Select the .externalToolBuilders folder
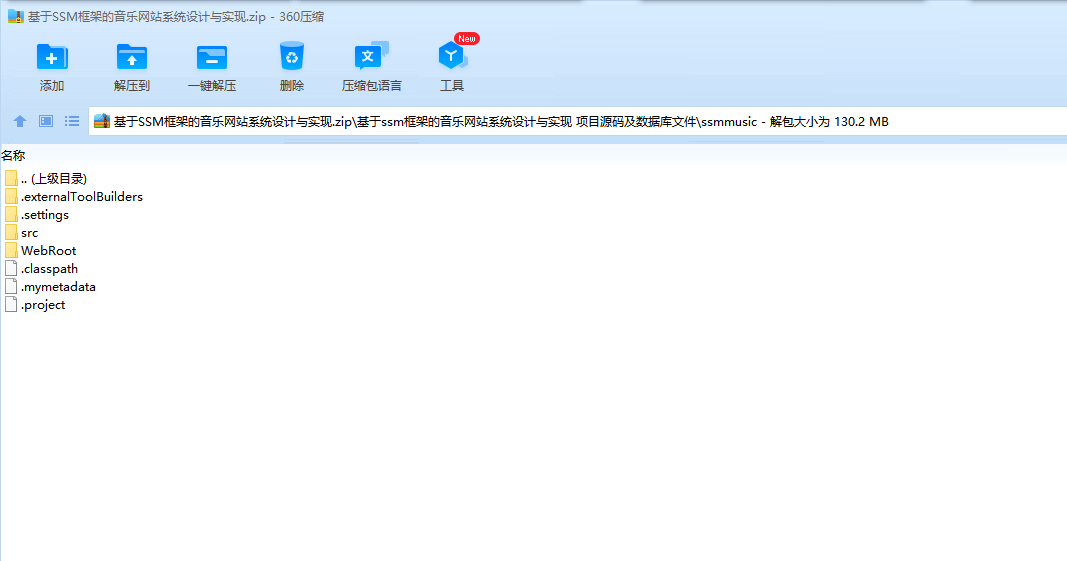Image resolution: width=1067 pixels, height=561 pixels. (x=82, y=197)
